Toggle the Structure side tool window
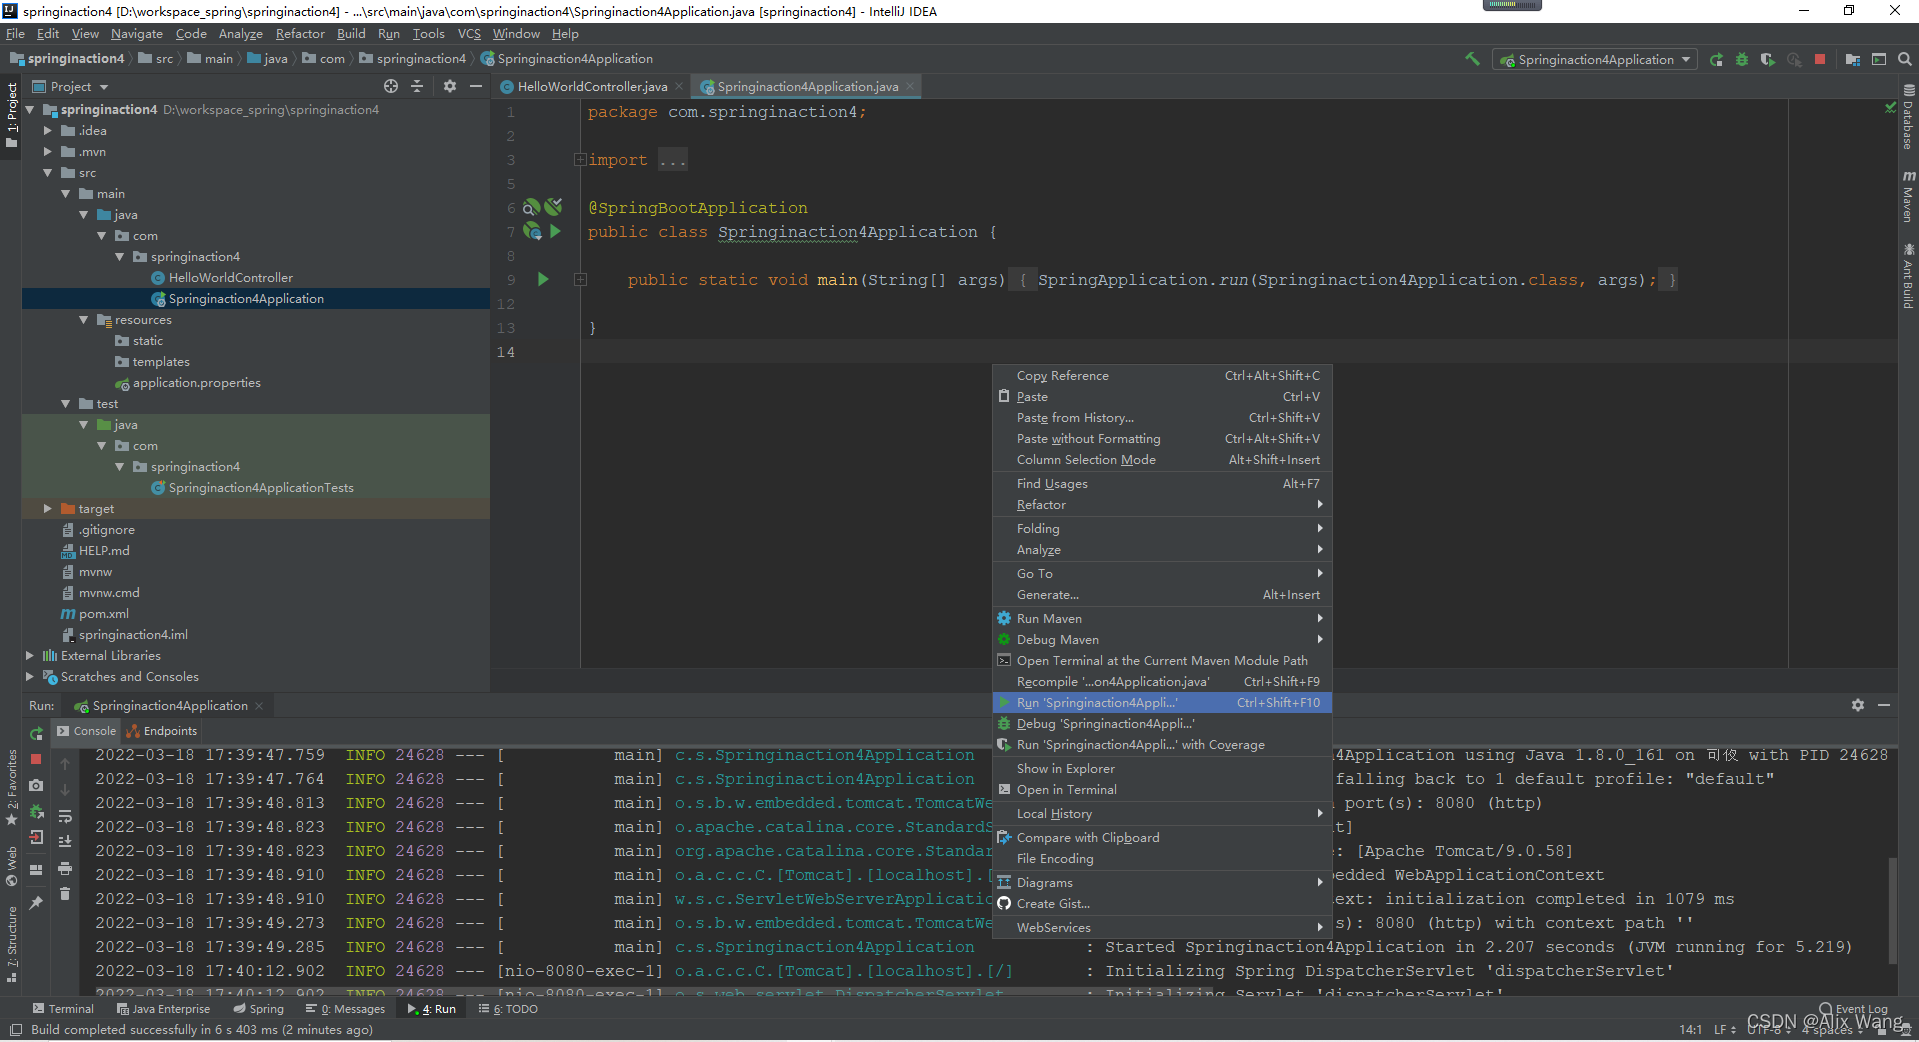The height and width of the screenshot is (1042, 1919). click(x=12, y=944)
